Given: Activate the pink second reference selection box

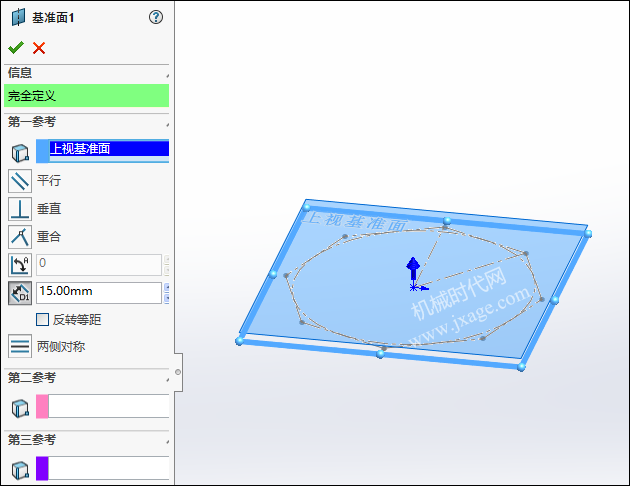Looking at the screenshot, I should coord(102,406).
